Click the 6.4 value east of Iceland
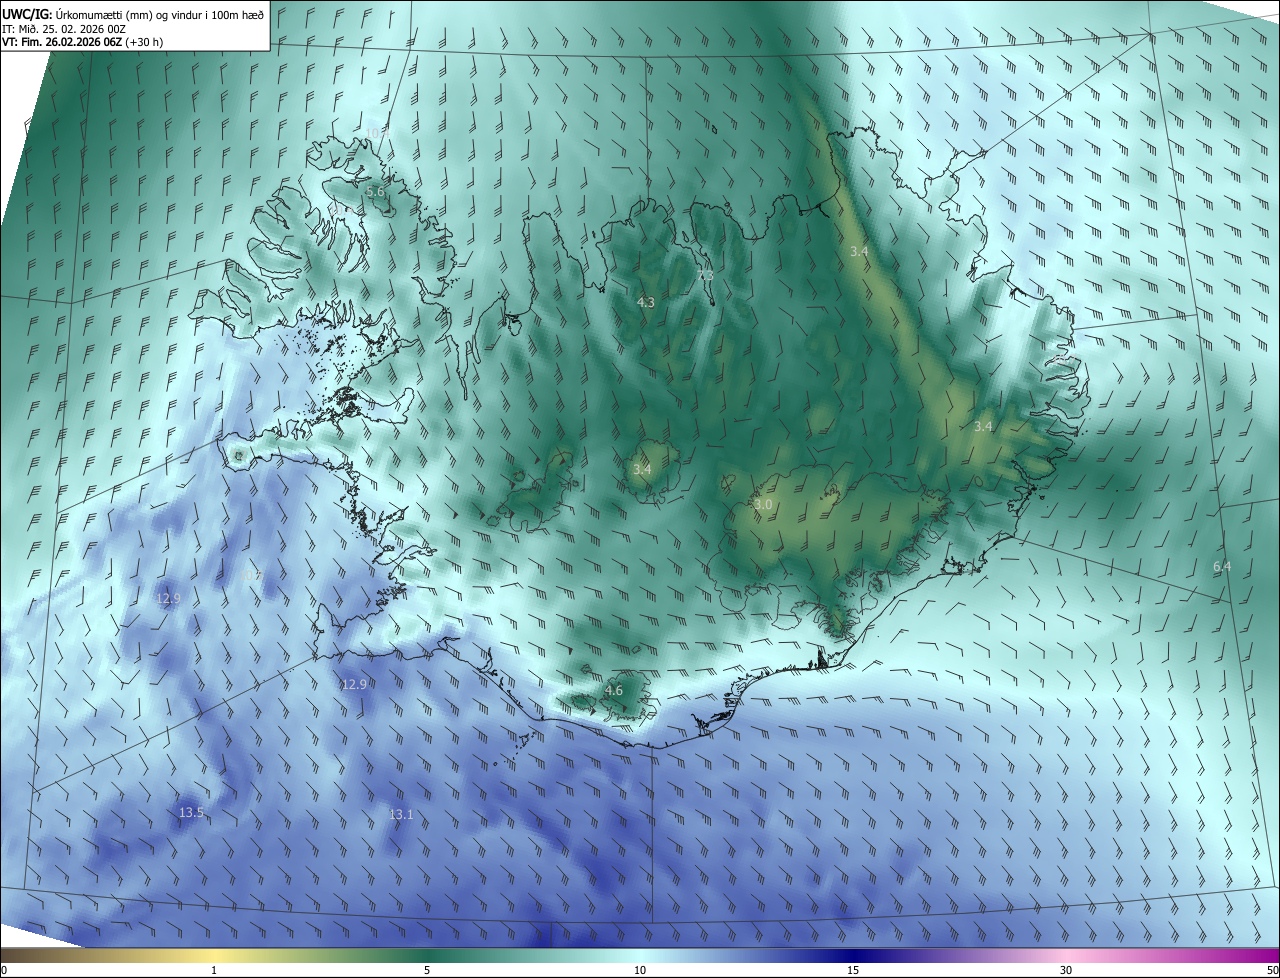The width and height of the screenshot is (1280, 978). pyautogui.click(x=1222, y=566)
